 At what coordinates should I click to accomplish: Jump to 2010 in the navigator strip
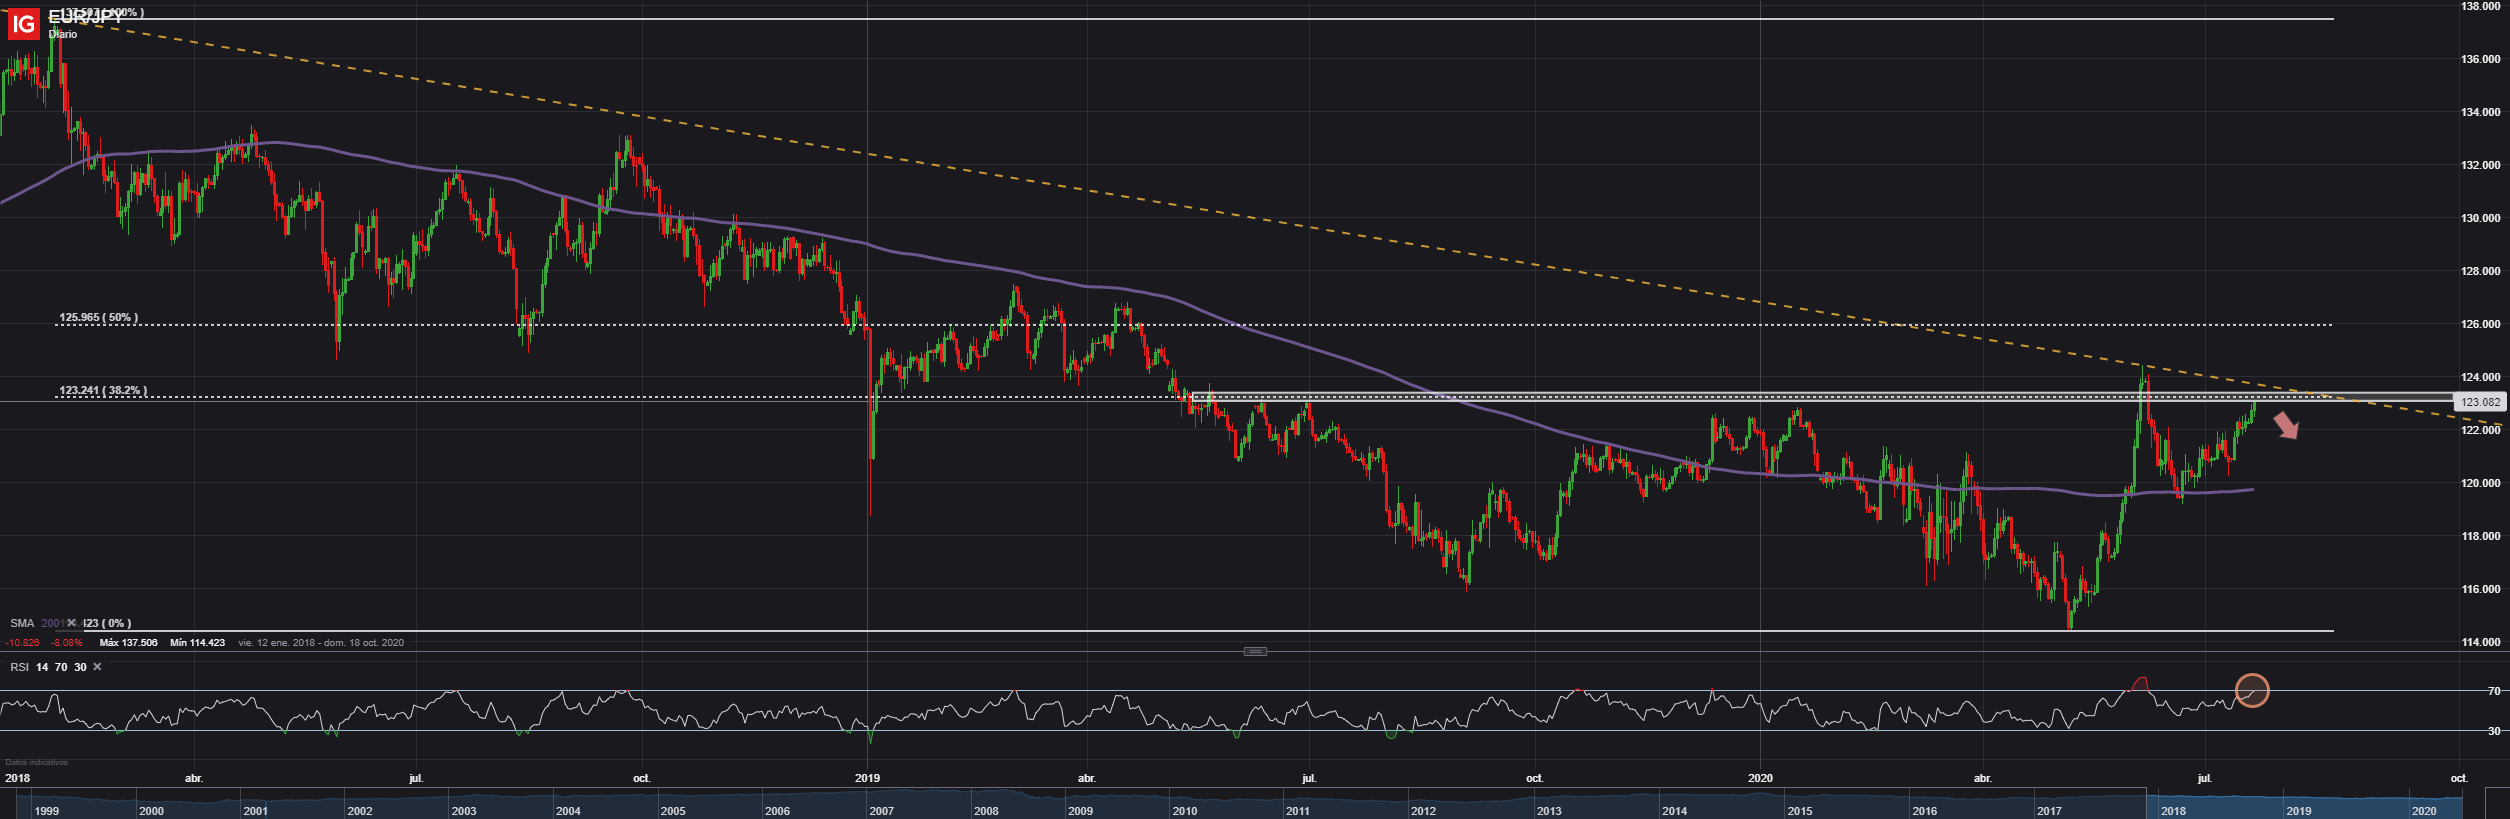pyautogui.click(x=1185, y=811)
